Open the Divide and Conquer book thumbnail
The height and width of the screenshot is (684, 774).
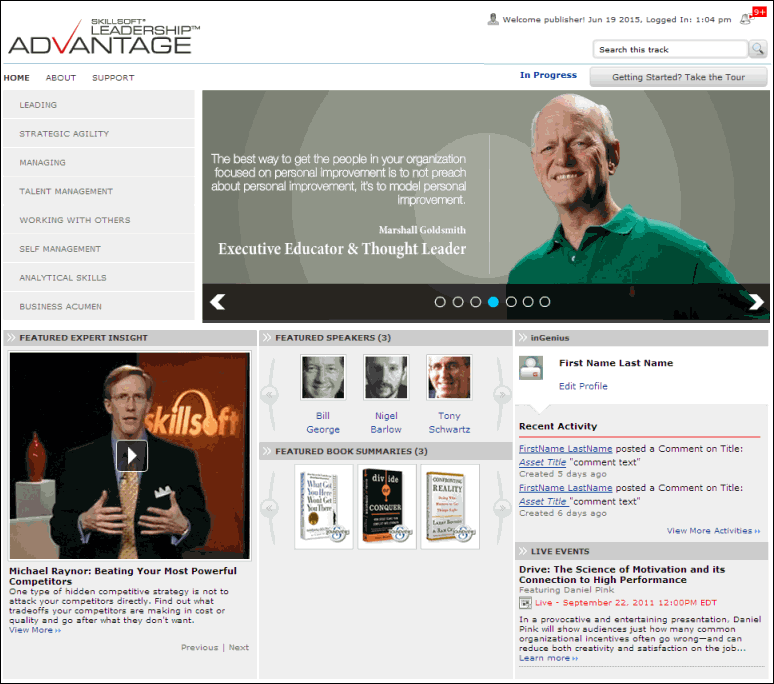pos(387,506)
